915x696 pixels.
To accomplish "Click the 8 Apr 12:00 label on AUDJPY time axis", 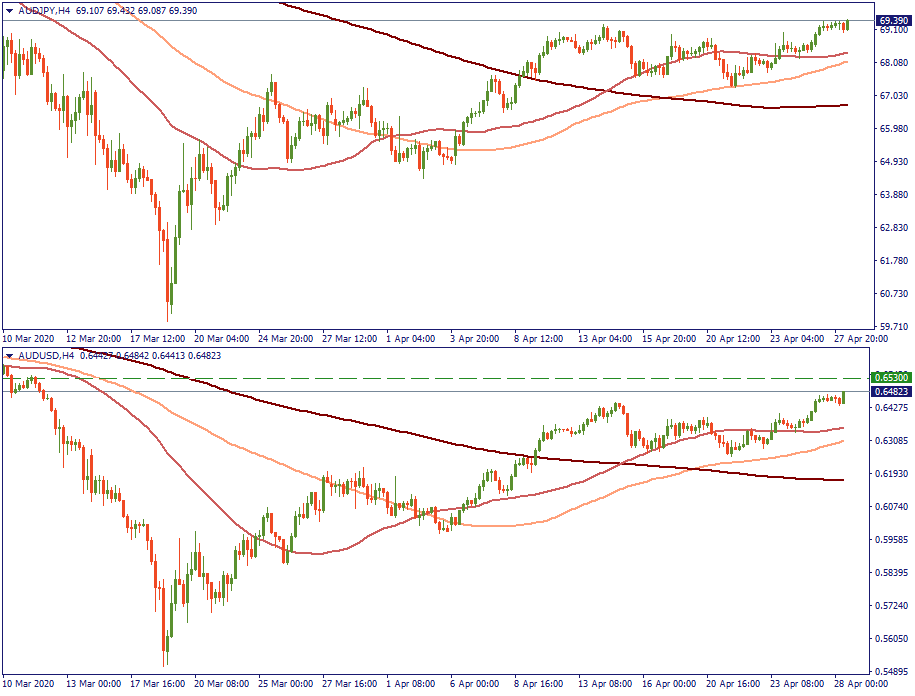I will click(x=540, y=339).
